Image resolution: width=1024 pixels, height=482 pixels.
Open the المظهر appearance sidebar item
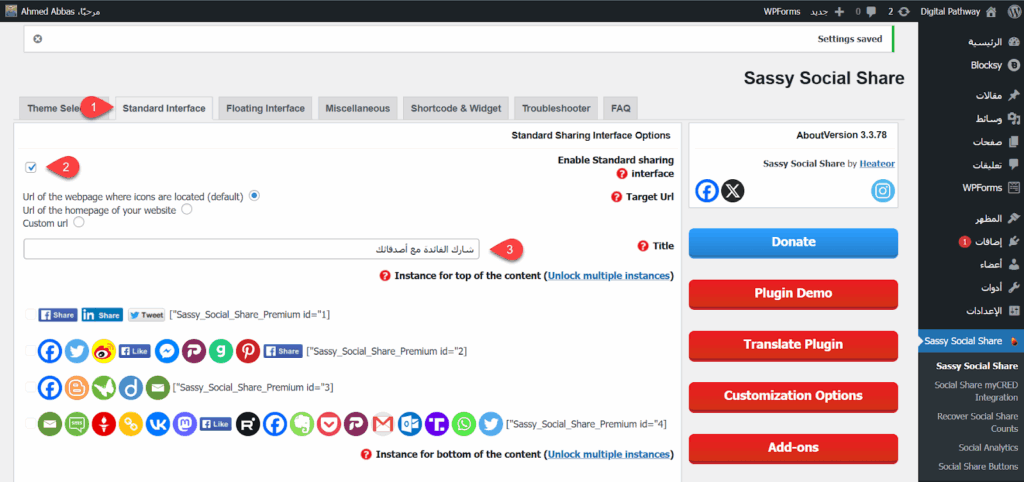pos(996,218)
